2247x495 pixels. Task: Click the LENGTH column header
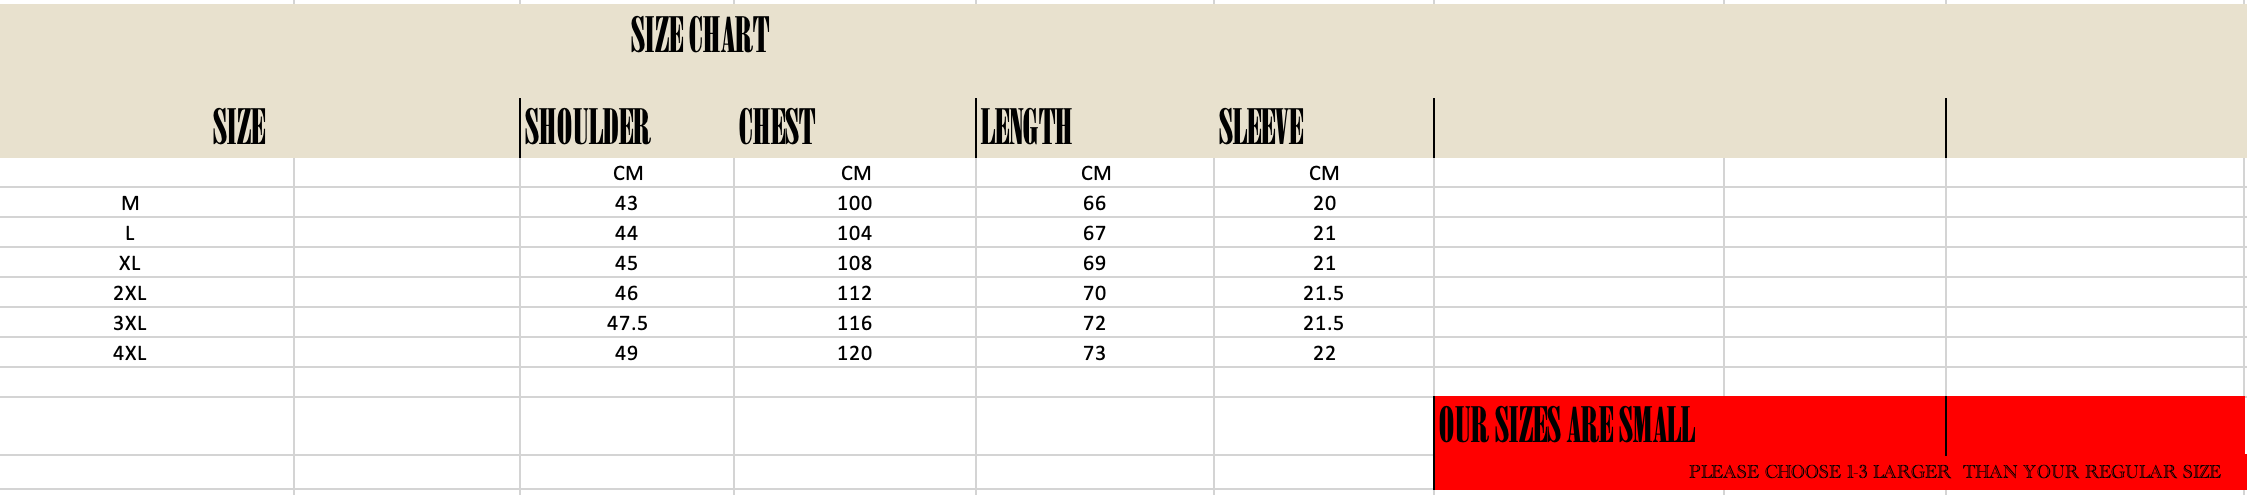[x=1026, y=127]
